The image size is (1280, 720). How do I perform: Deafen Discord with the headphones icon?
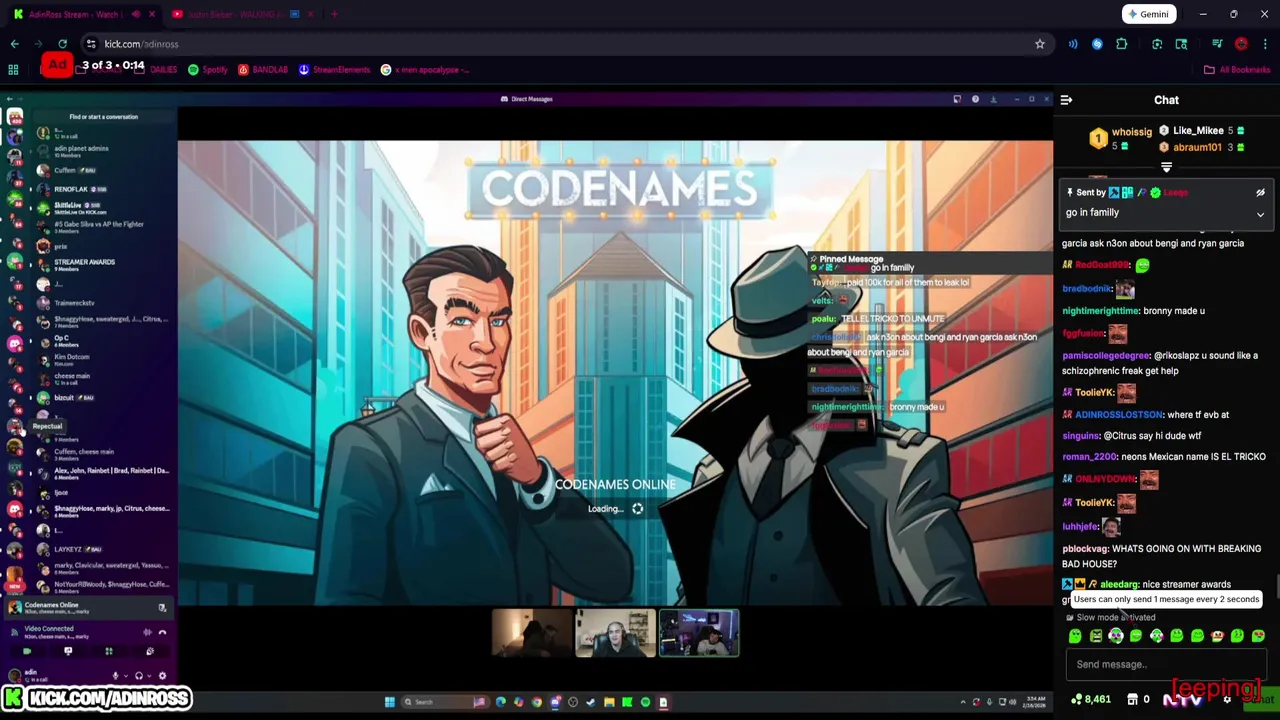pyautogui.click(x=139, y=676)
